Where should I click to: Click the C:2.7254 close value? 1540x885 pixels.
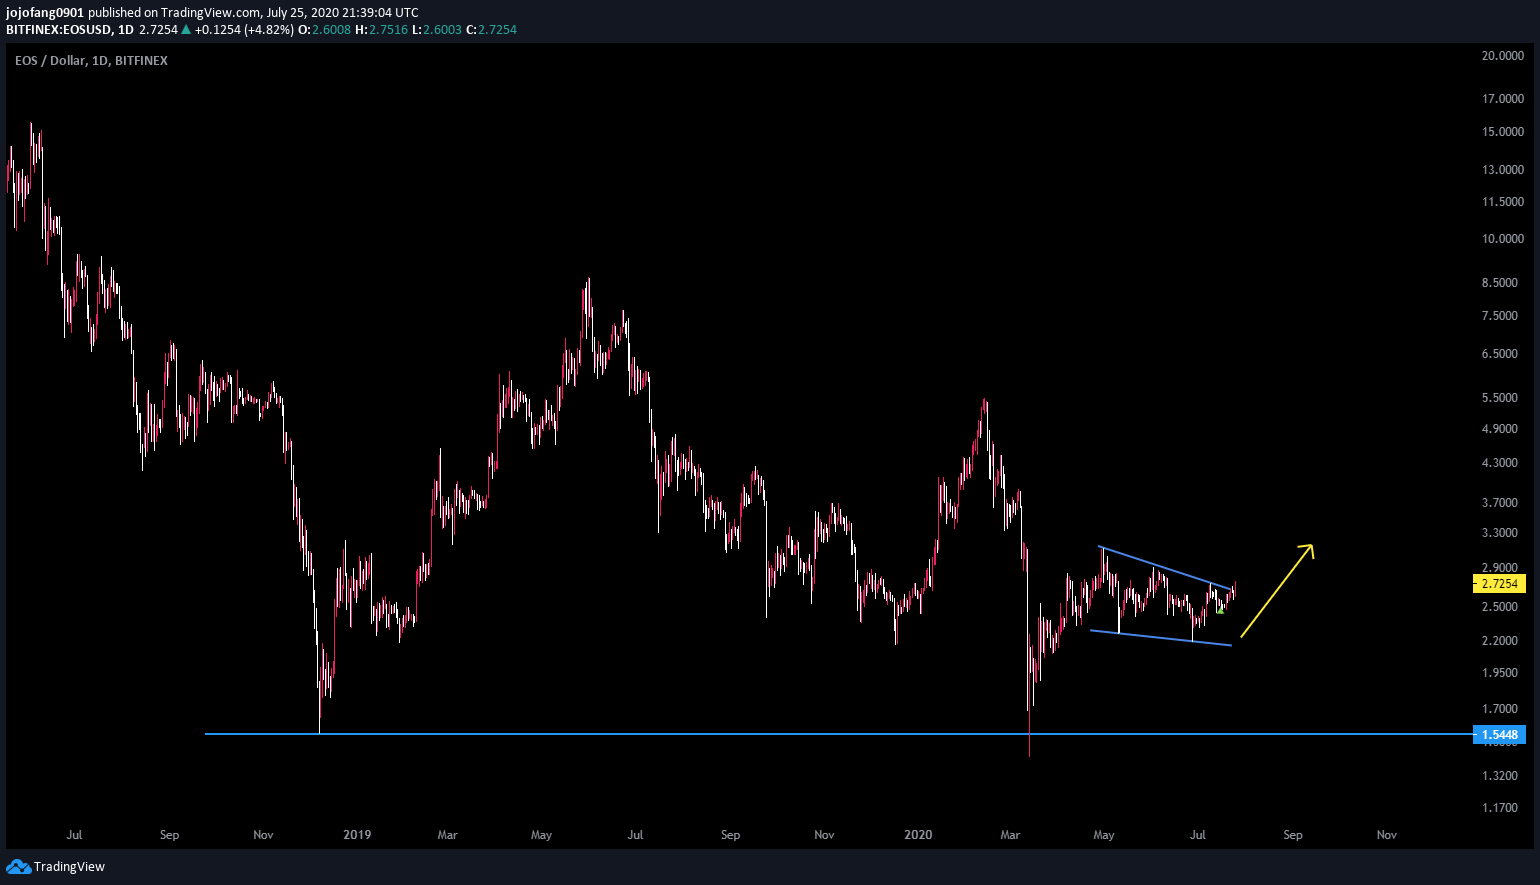click(492, 30)
